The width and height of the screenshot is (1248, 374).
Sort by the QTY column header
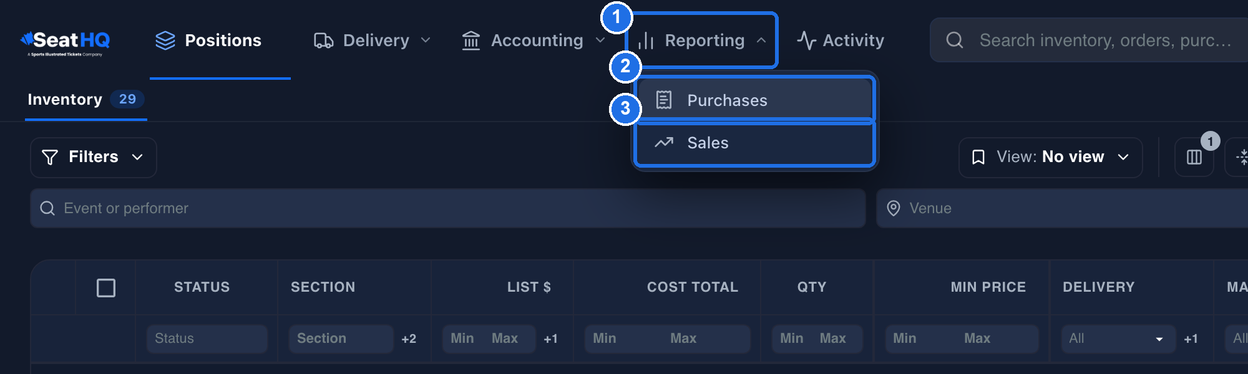tap(812, 287)
